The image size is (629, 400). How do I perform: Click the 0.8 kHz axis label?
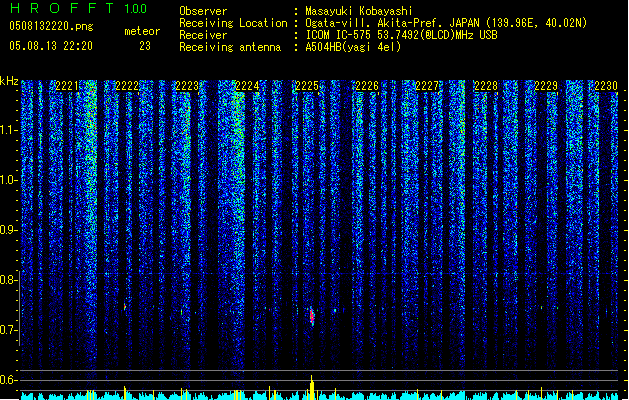pos(8,280)
